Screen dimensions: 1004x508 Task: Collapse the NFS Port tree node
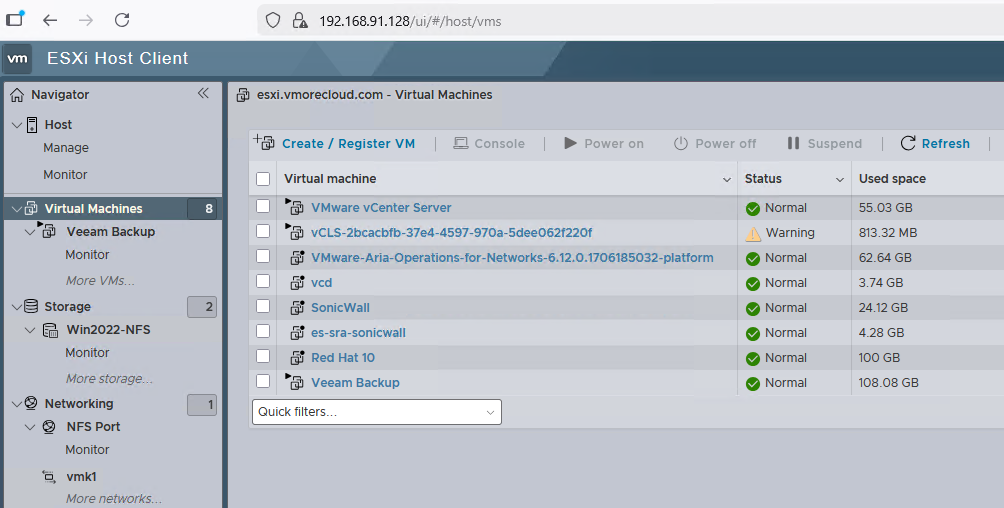30,427
